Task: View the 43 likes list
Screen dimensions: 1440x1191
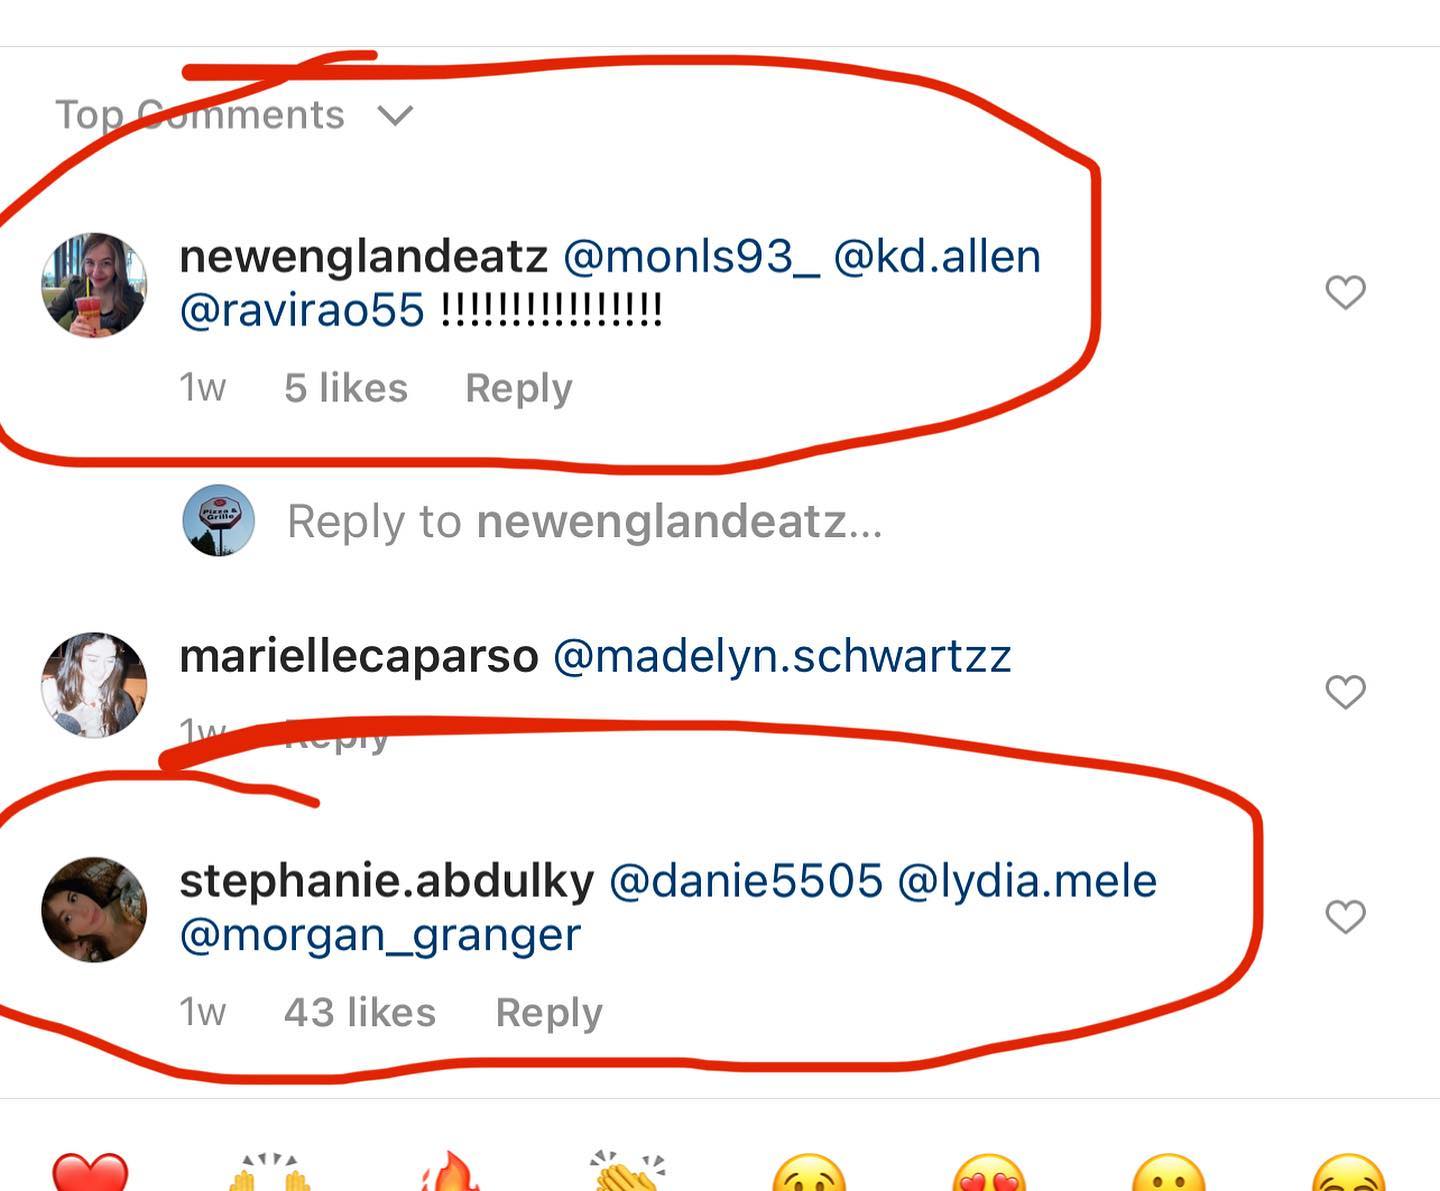Action: (x=360, y=1013)
